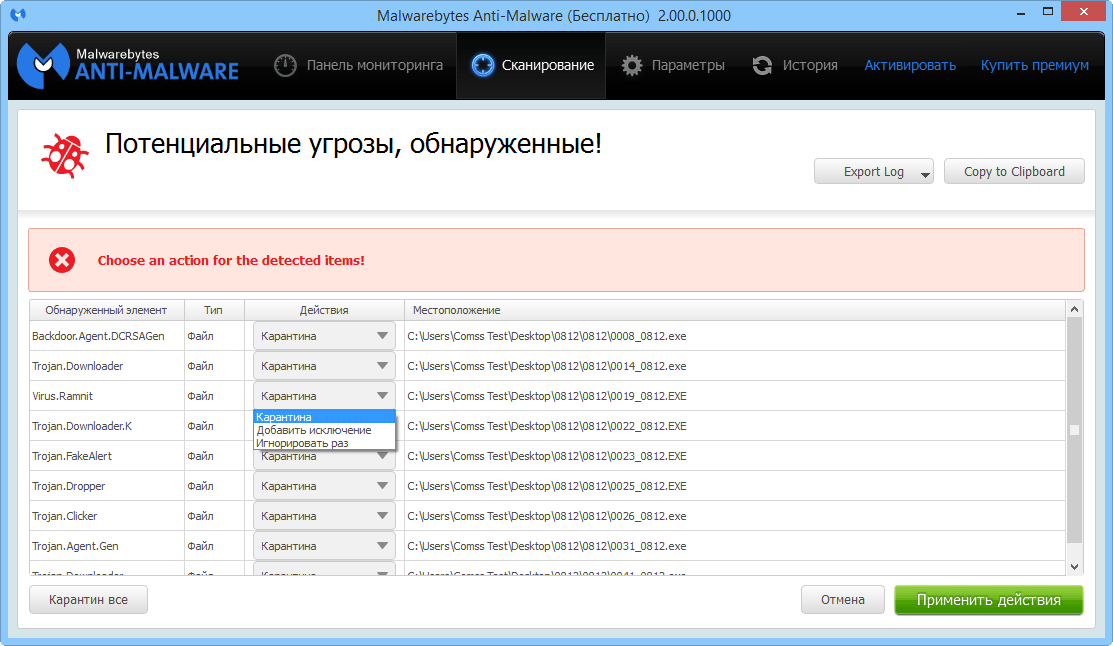The width and height of the screenshot is (1113, 646).
Task: Click the scrollbar down arrow of the threats list
Action: [1074, 564]
